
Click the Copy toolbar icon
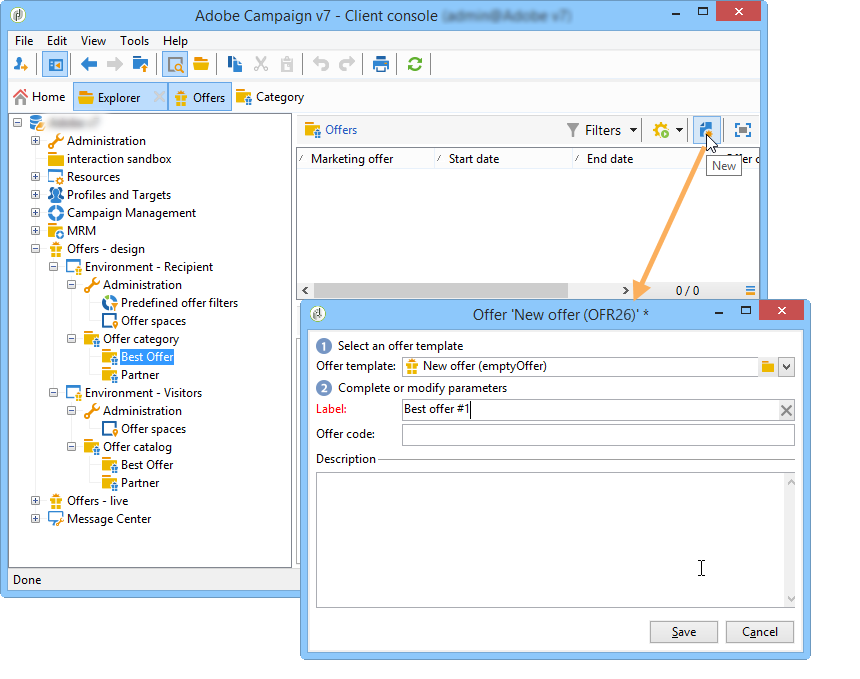click(x=235, y=64)
